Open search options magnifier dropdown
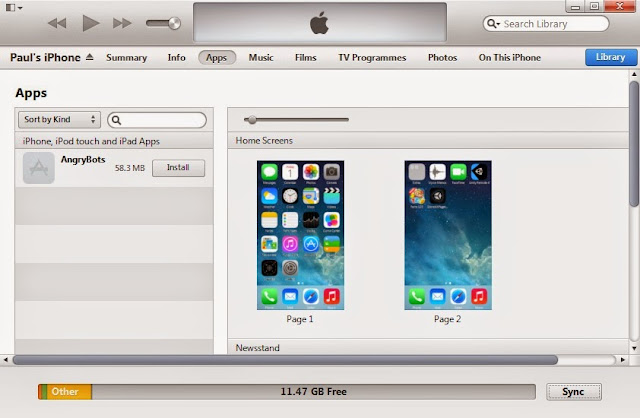Viewport: 640px width, 418px height. [x=493, y=24]
